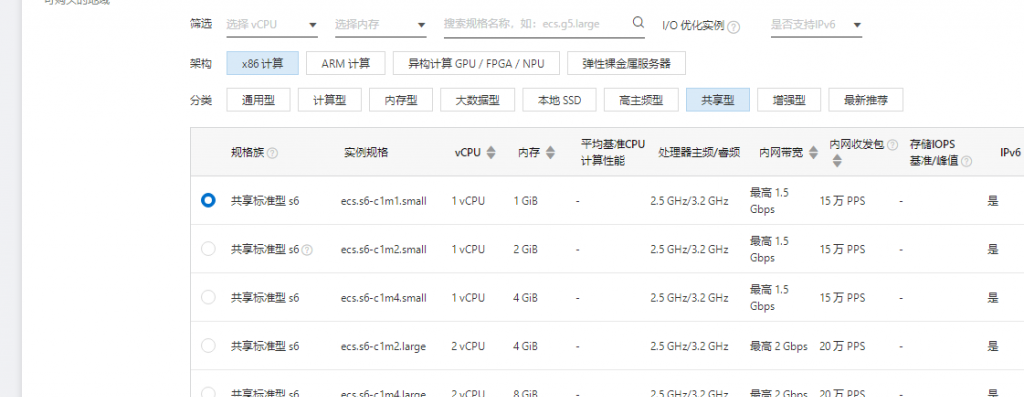Select 弹性裸金属服务器 architecture
This screenshot has width=1024, height=397.
coord(626,63)
